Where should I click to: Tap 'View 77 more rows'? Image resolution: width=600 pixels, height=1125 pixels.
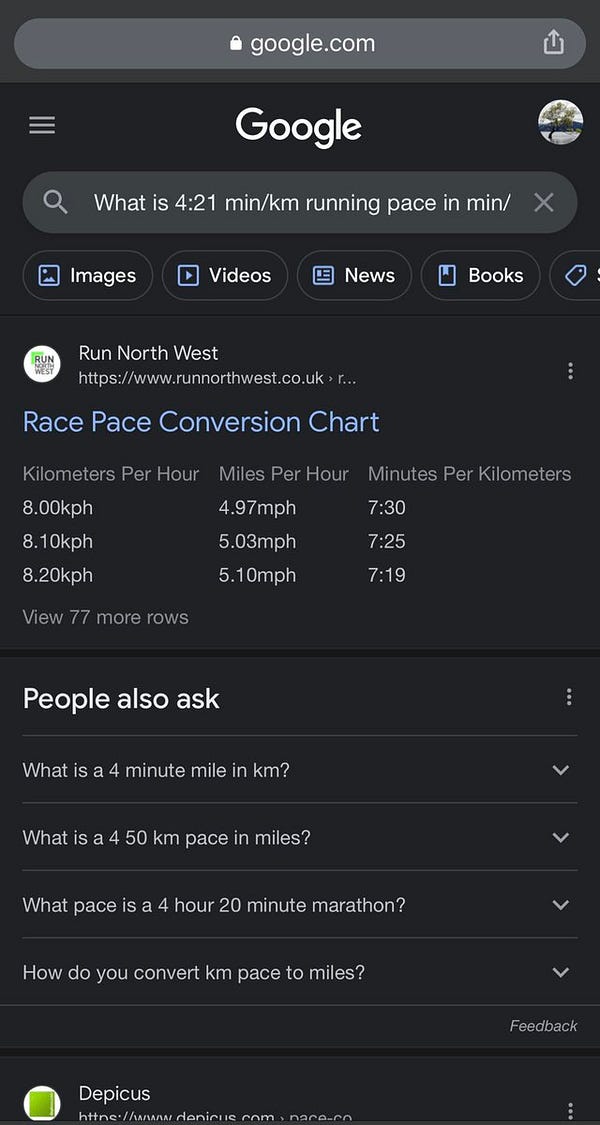click(106, 617)
